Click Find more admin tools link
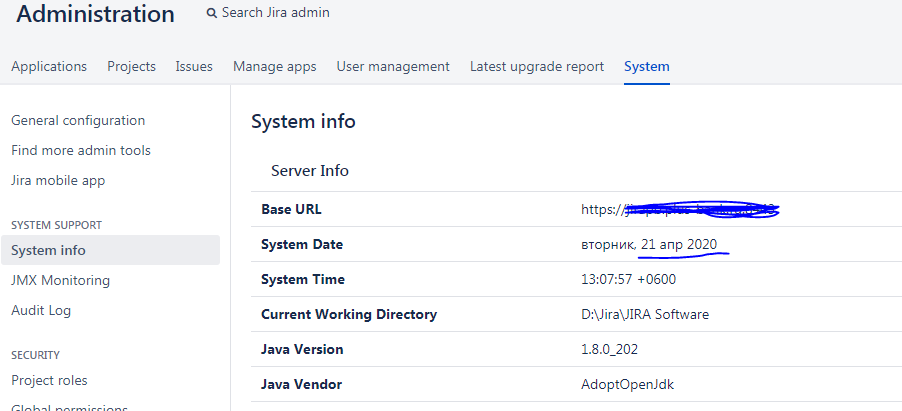The width and height of the screenshot is (902, 411). click(81, 151)
